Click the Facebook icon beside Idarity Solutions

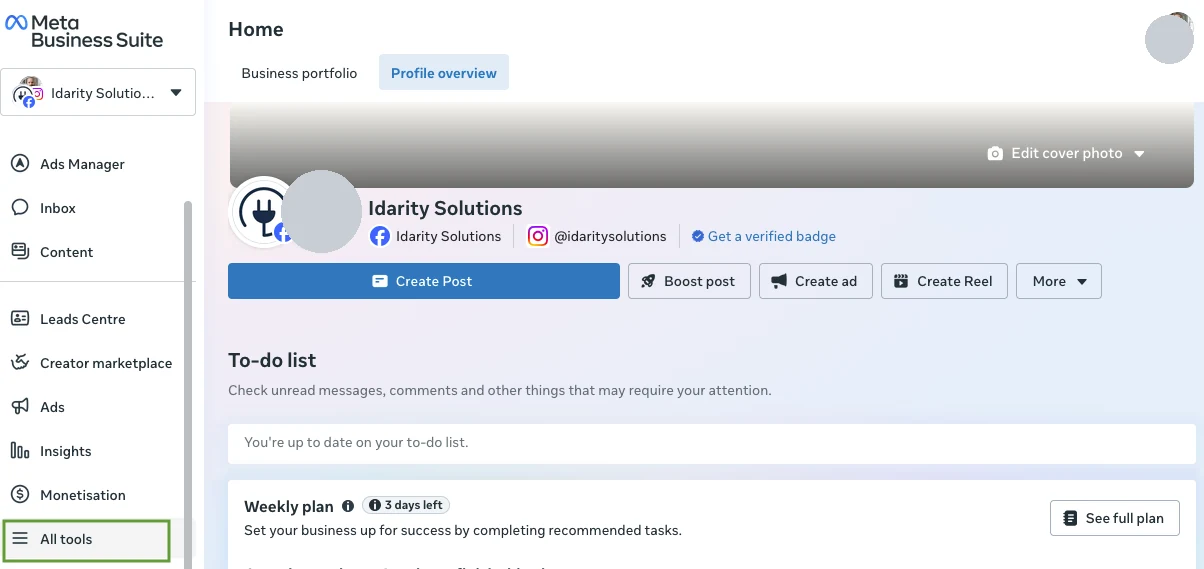[380, 237]
